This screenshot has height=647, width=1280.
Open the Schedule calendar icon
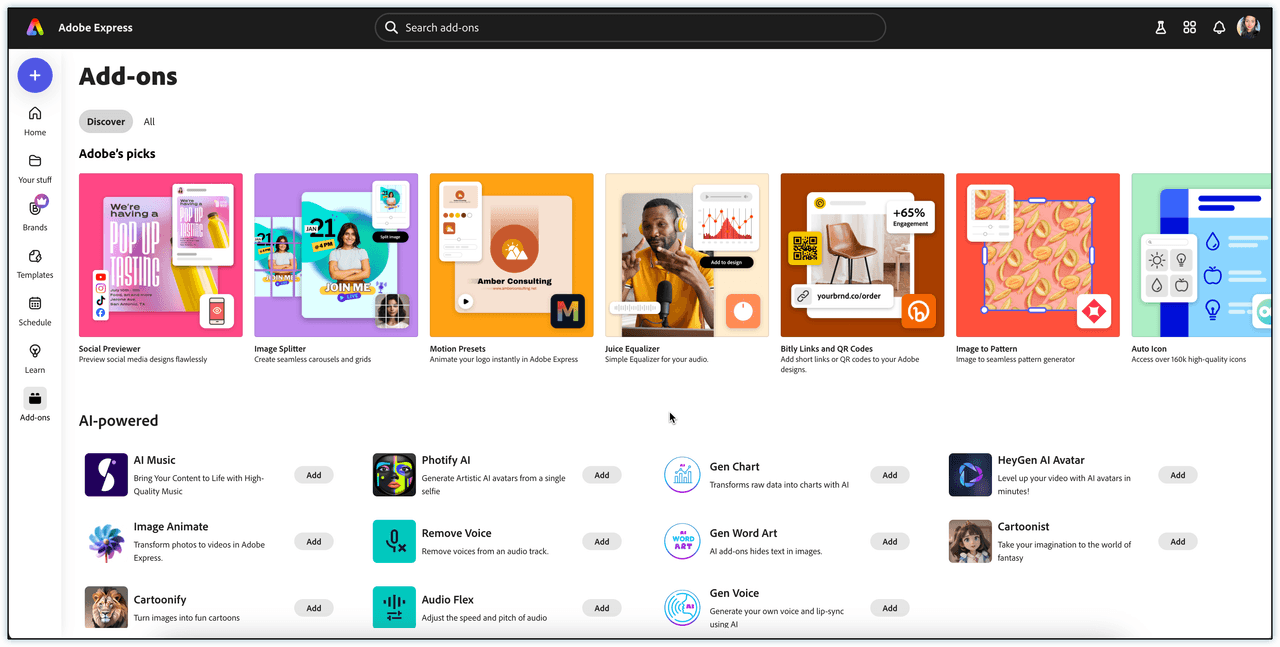[35, 304]
